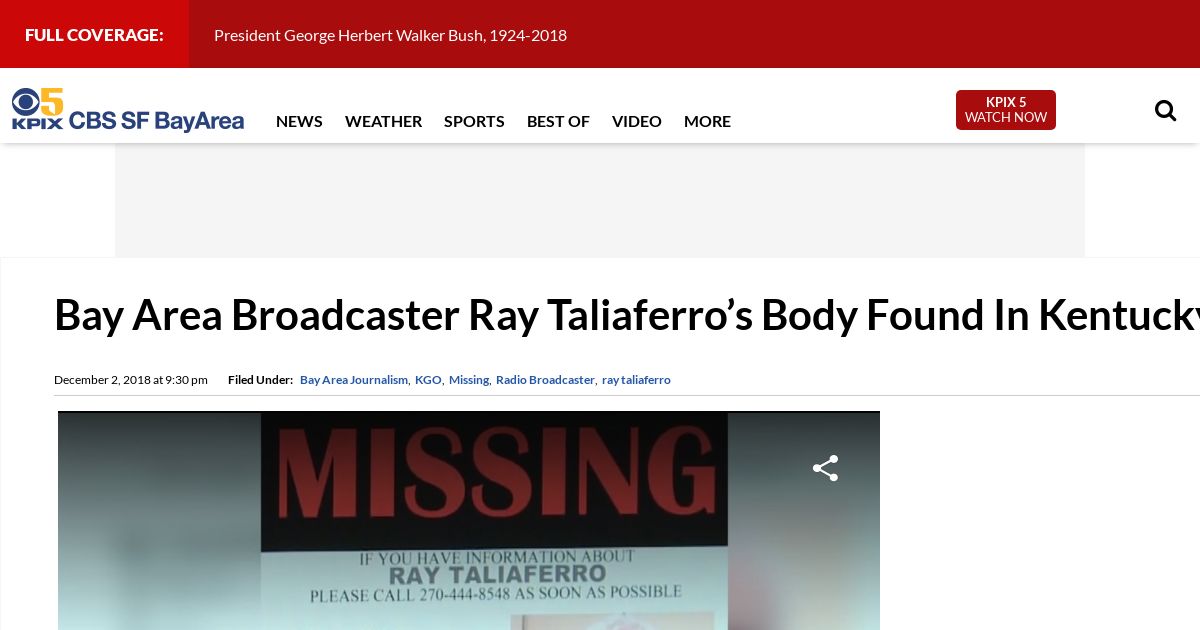Open the KGO tag link

tap(428, 380)
